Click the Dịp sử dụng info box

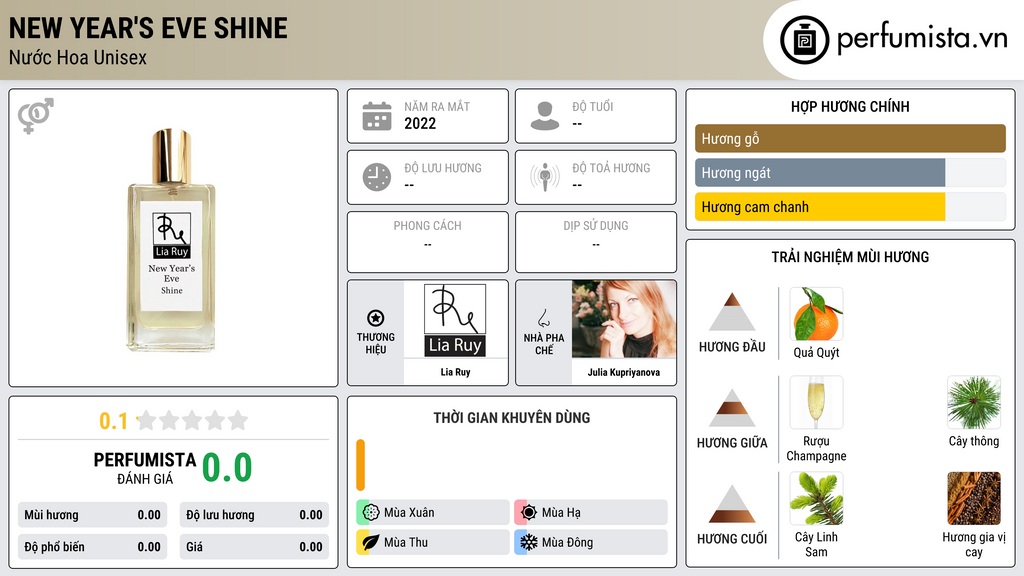point(596,242)
